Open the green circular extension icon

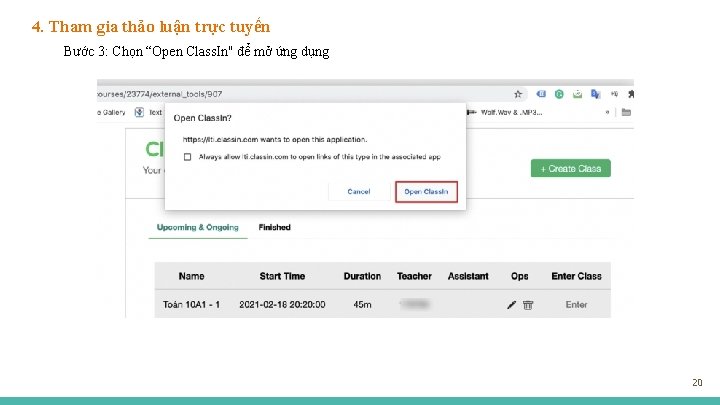pos(559,94)
